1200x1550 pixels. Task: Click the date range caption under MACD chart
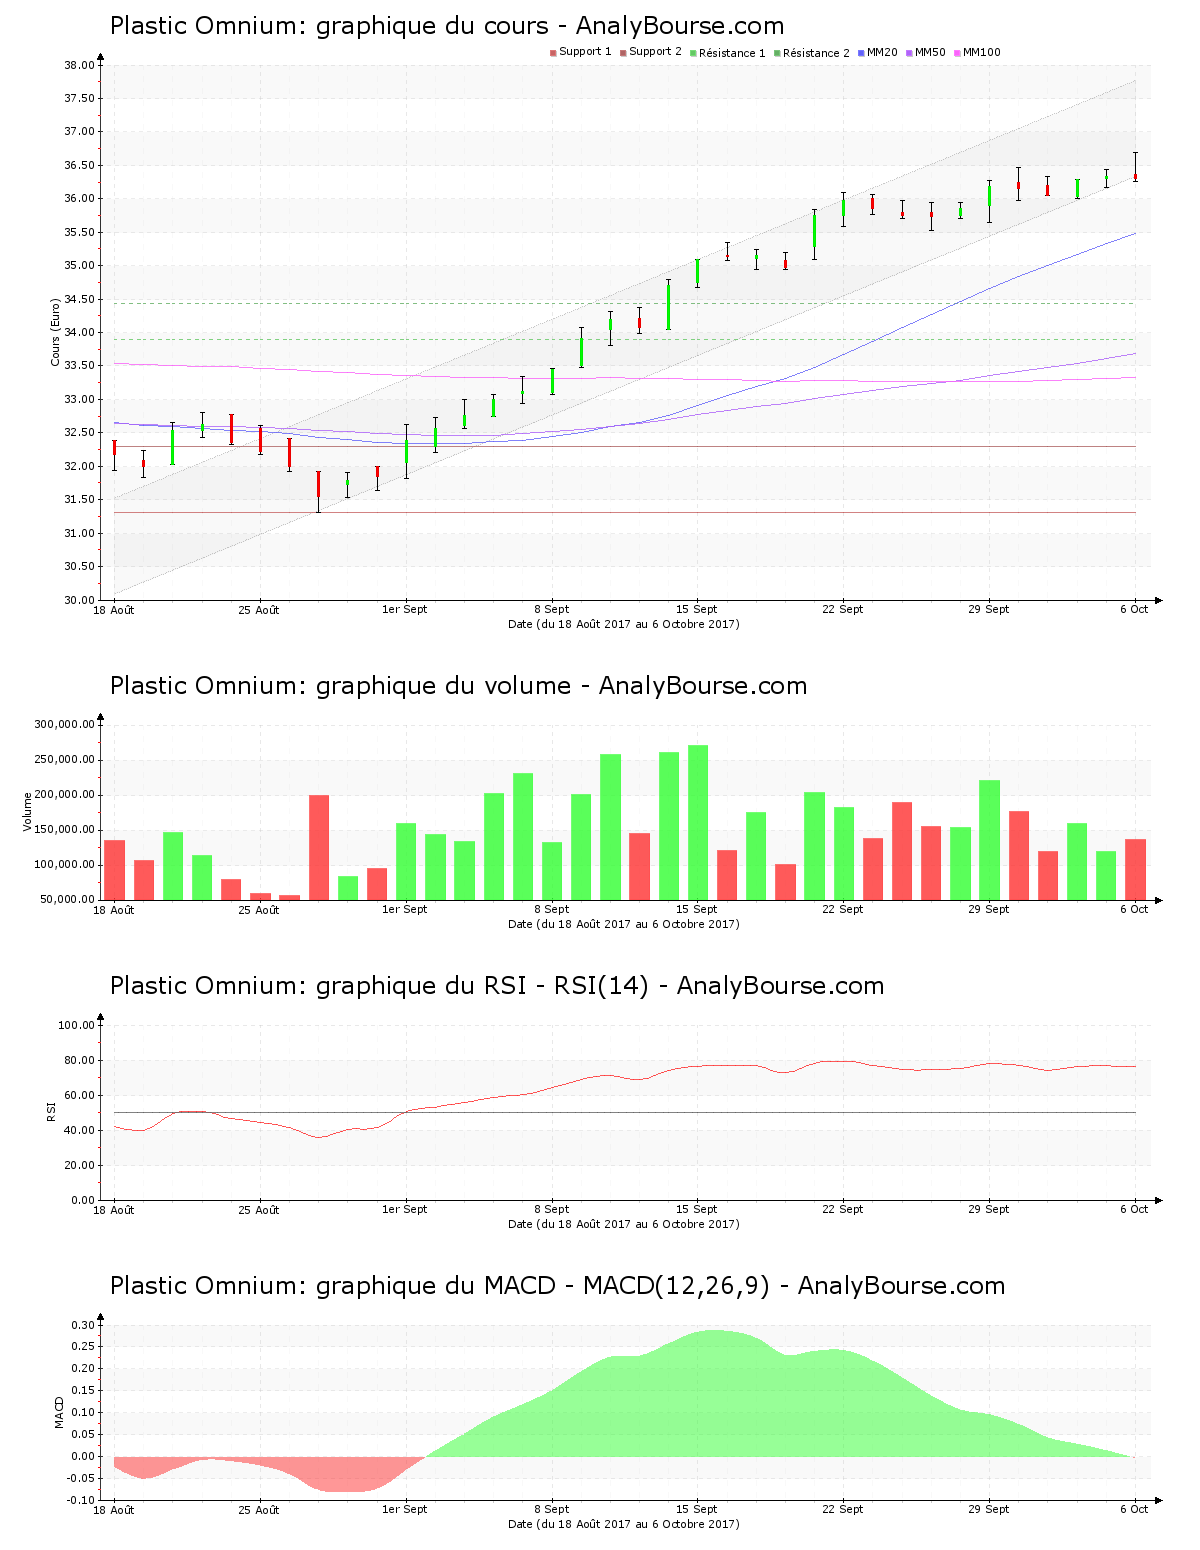(624, 1524)
